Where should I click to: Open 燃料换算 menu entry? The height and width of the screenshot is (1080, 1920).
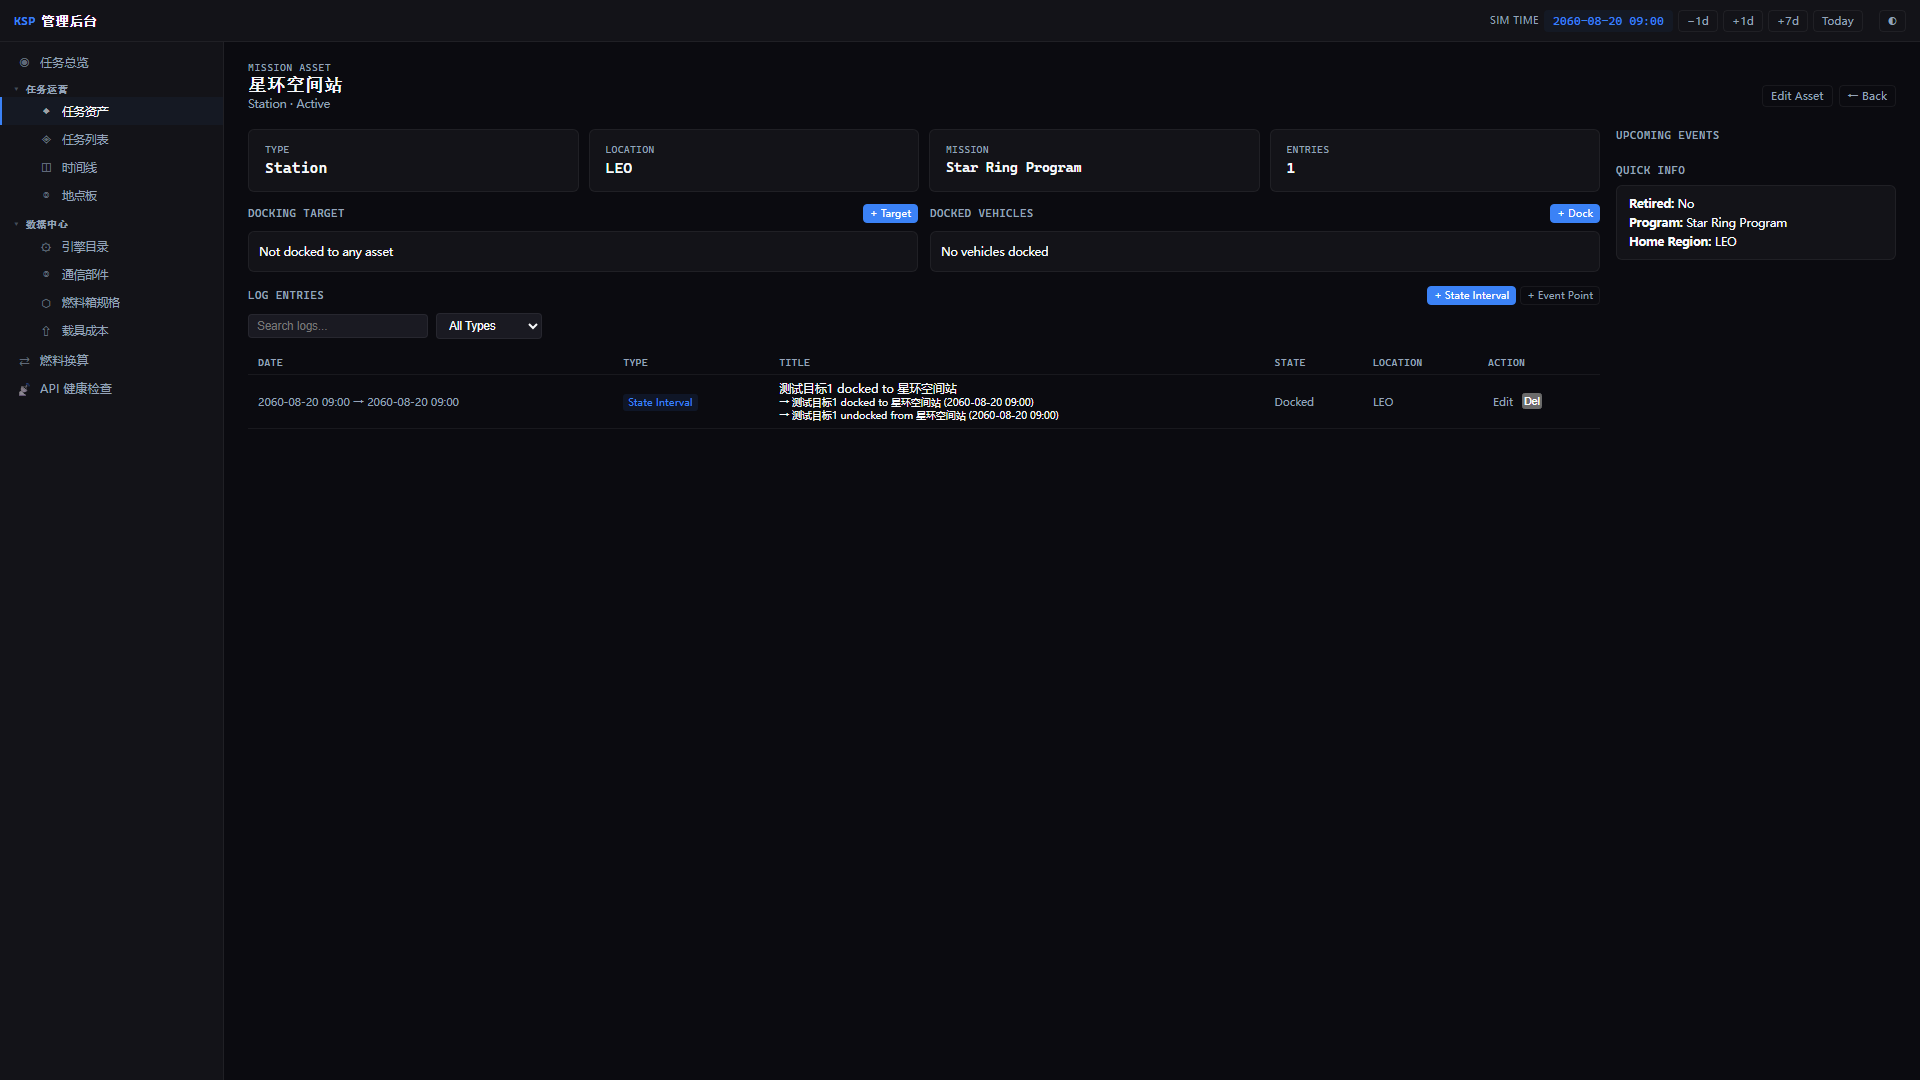pos(111,360)
